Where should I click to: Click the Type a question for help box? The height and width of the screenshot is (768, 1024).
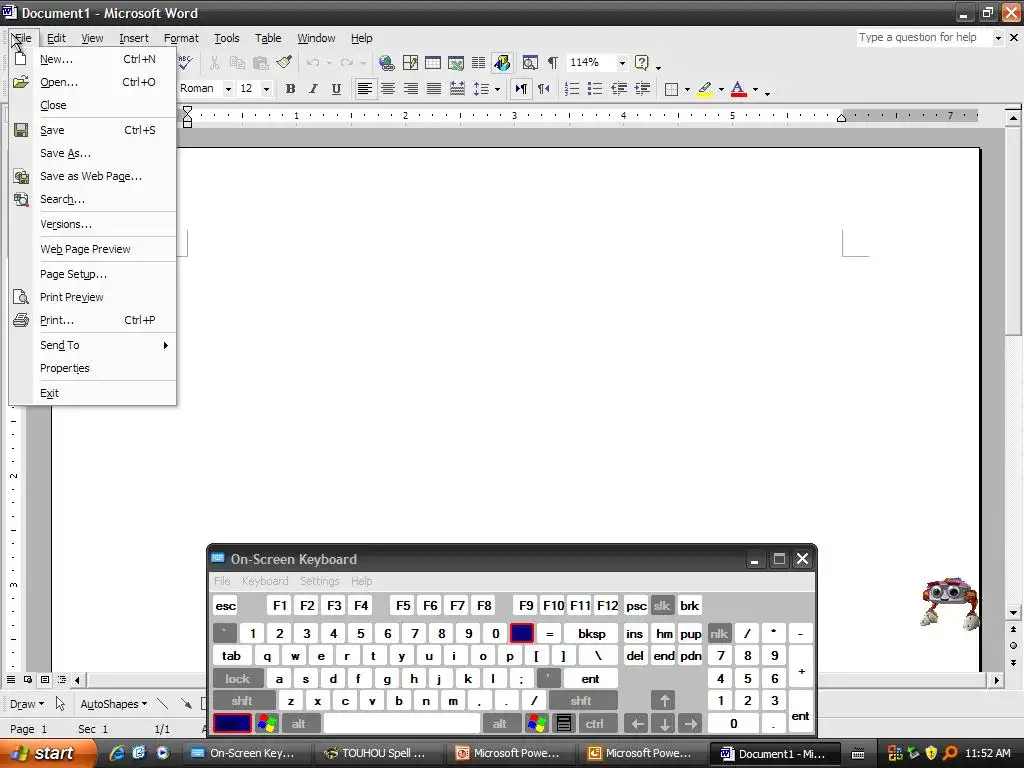[x=923, y=38]
